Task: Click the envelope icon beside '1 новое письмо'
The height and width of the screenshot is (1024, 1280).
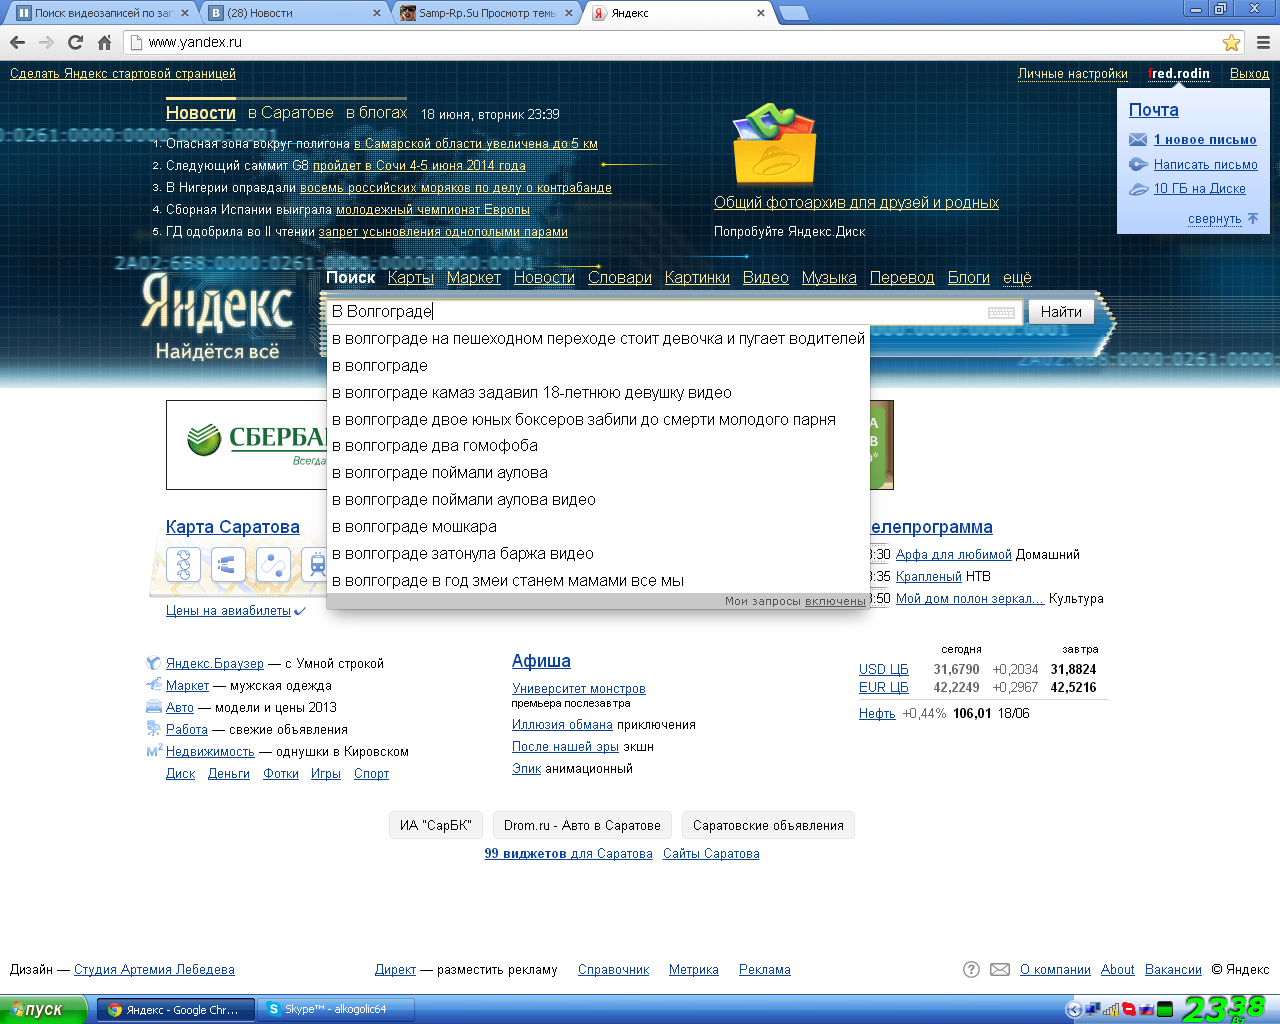Action: coord(1138,140)
